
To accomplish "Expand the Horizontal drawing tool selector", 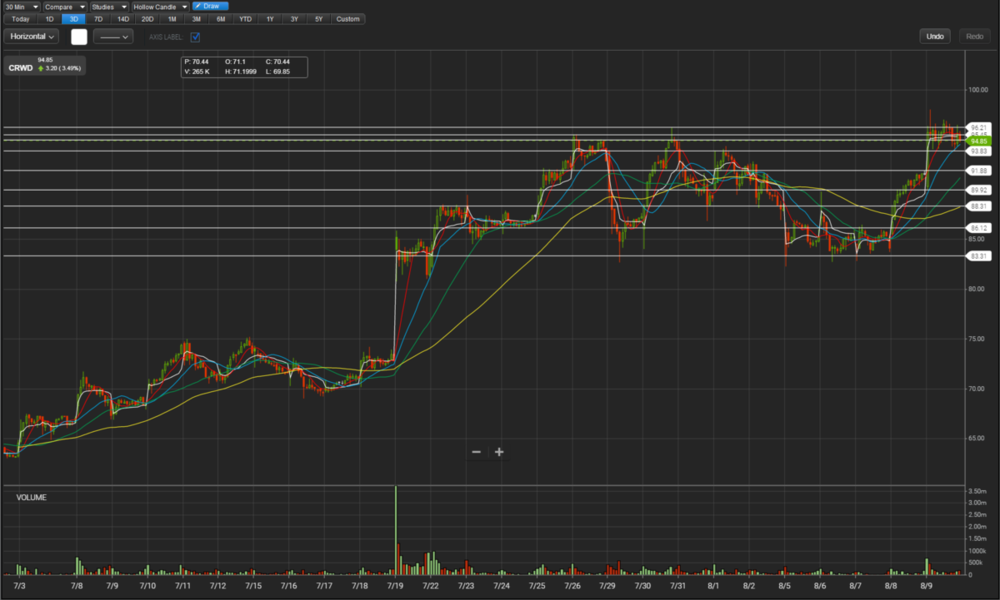I will (32, 37).
